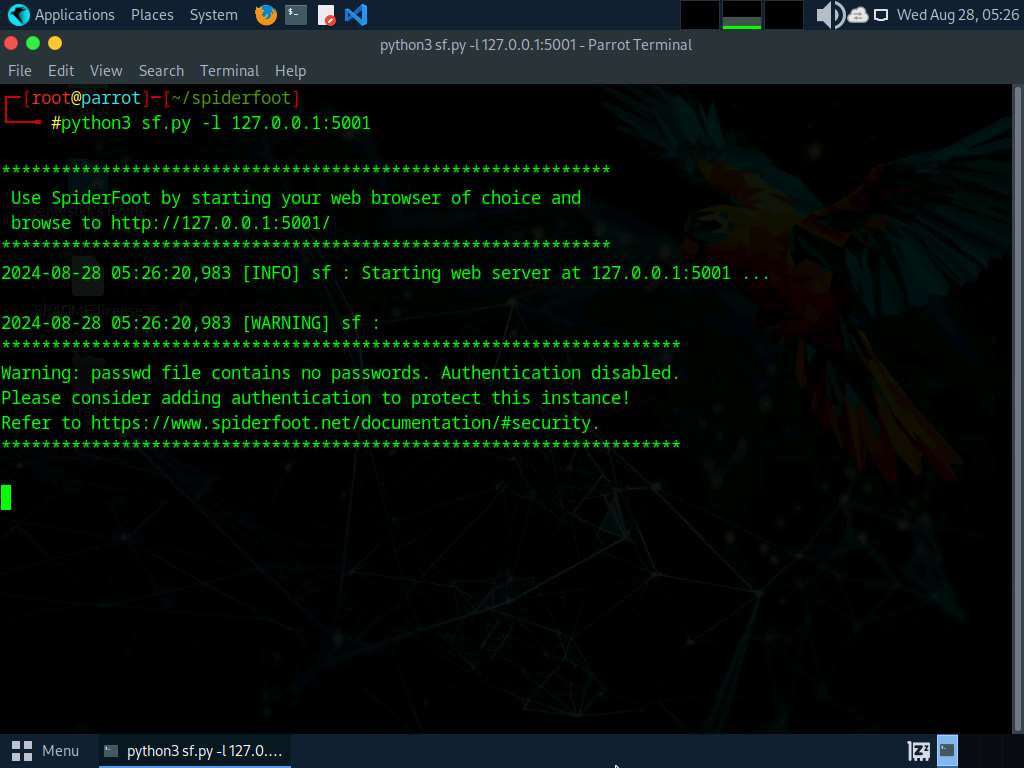Select the python3 sf.py taskbar window button
Viewport: 1024px width, 768px height.
click(195, 751)
